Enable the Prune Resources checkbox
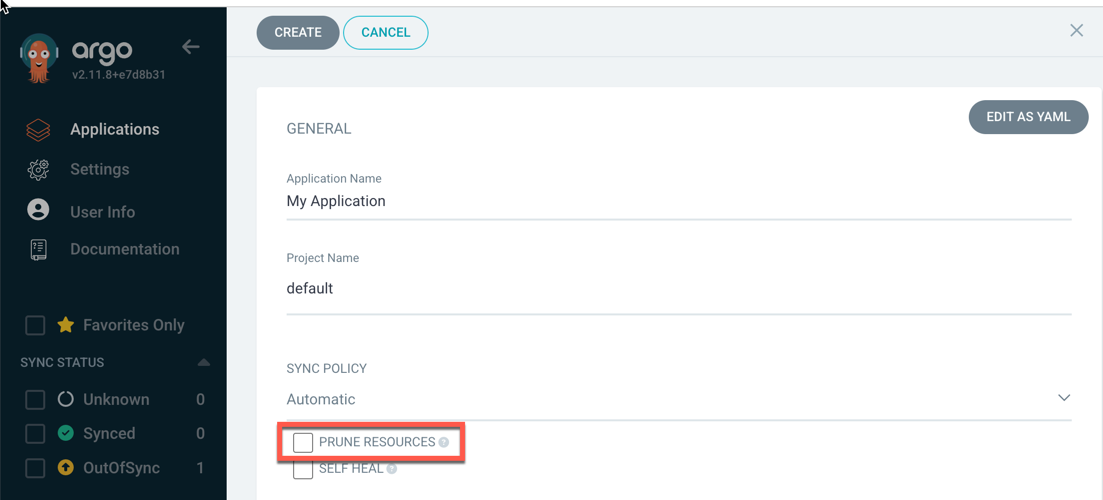This screenshot has width=1103, height=500. [303, 442]
